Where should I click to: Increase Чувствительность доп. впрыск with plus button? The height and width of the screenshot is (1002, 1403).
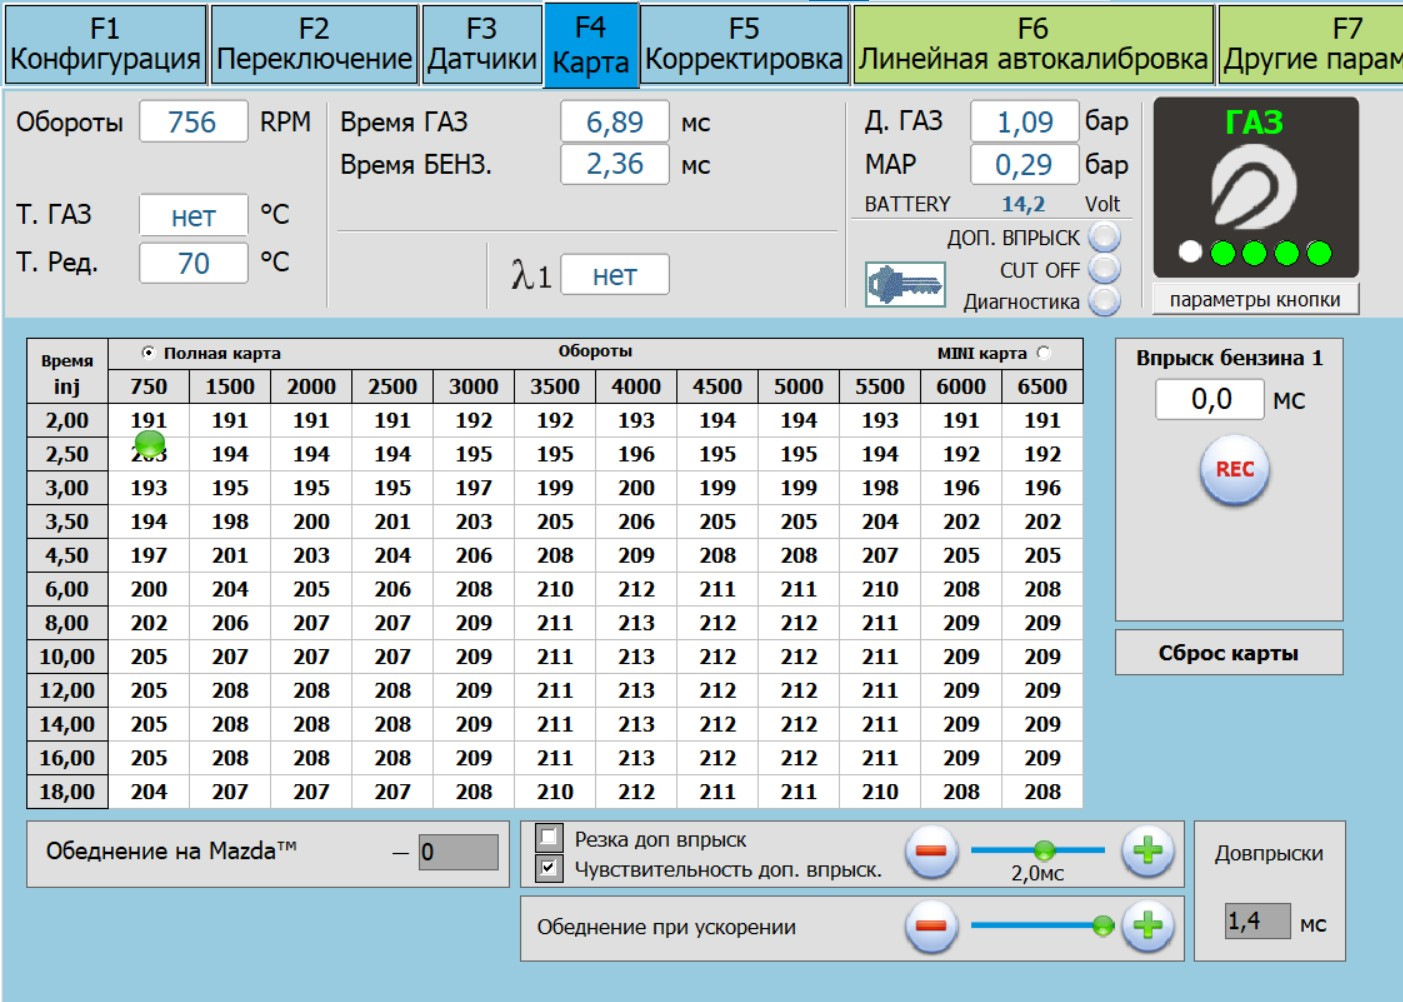click(1147, 852)
